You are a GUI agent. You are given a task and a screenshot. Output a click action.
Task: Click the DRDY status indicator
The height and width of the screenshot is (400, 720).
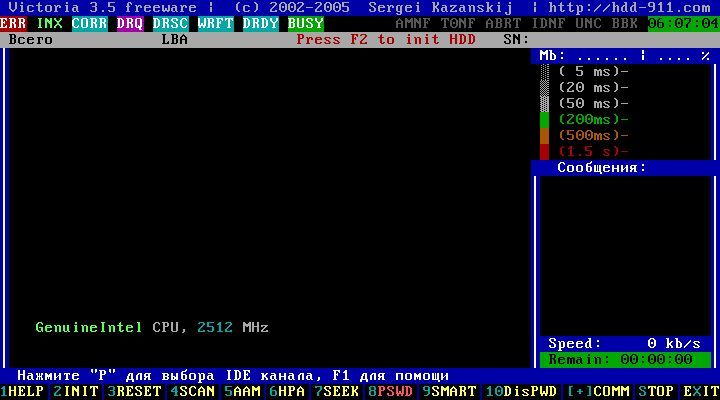pos(260,23)
